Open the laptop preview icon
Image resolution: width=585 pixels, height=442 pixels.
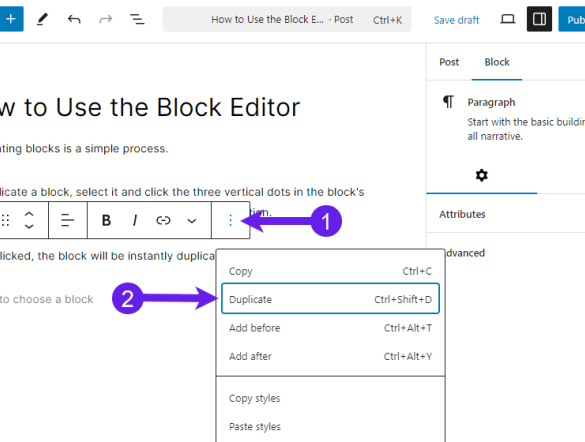coord(507,19)
